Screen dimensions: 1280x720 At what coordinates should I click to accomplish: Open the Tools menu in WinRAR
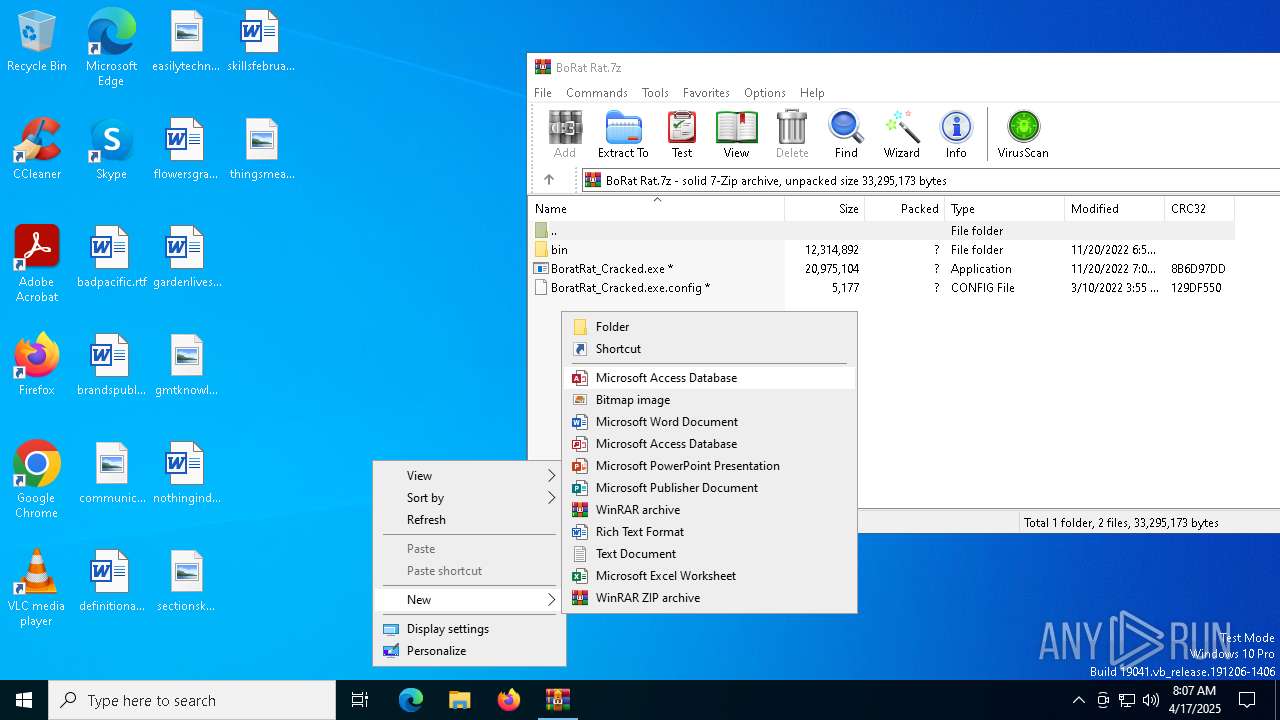point(655,92)
